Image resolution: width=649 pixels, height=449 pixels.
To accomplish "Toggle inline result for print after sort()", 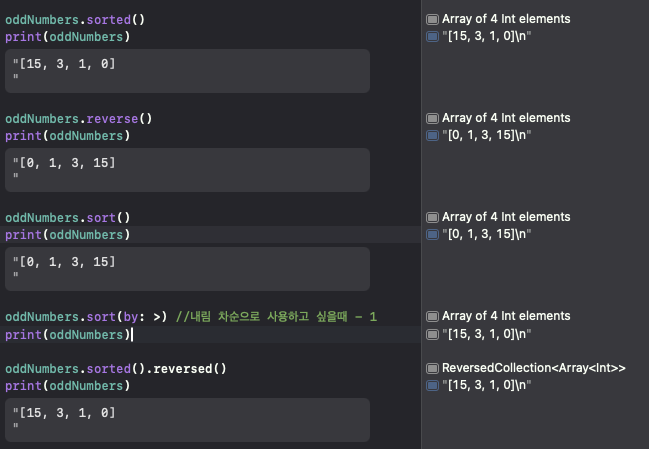I will click(x=432, y=234).
